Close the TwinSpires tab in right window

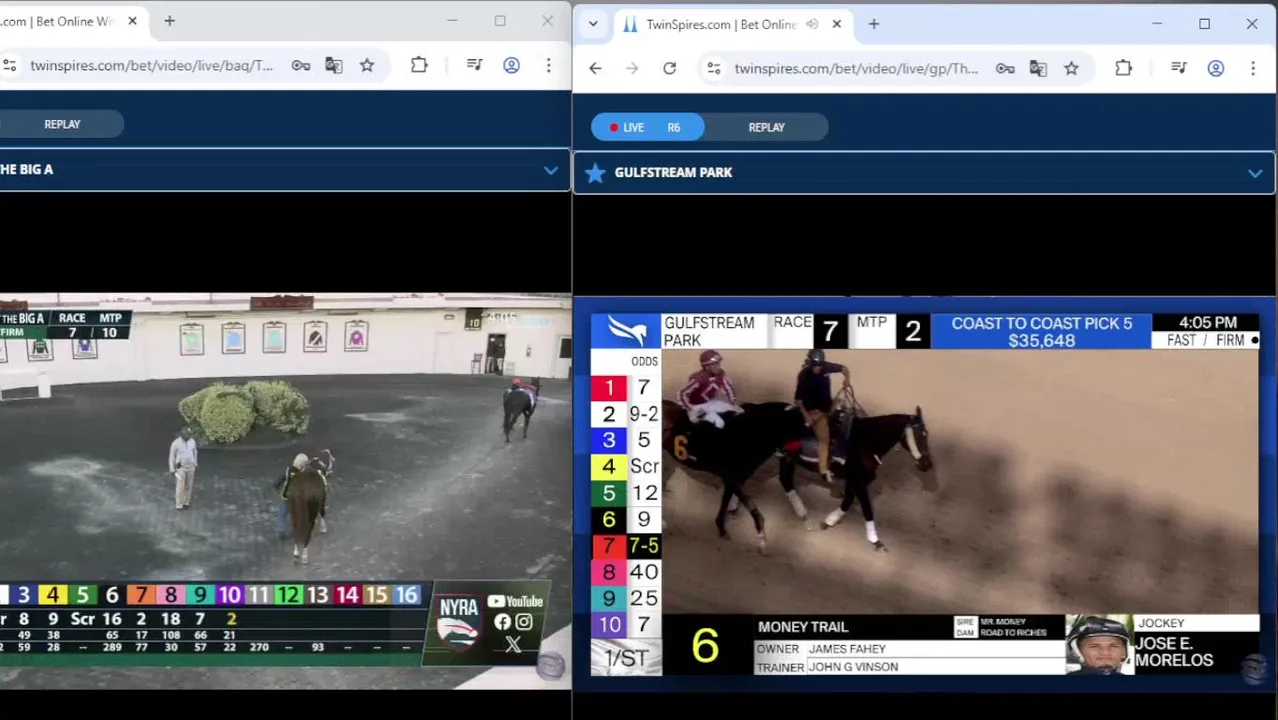pyautogui.click(x=837, y=24)
